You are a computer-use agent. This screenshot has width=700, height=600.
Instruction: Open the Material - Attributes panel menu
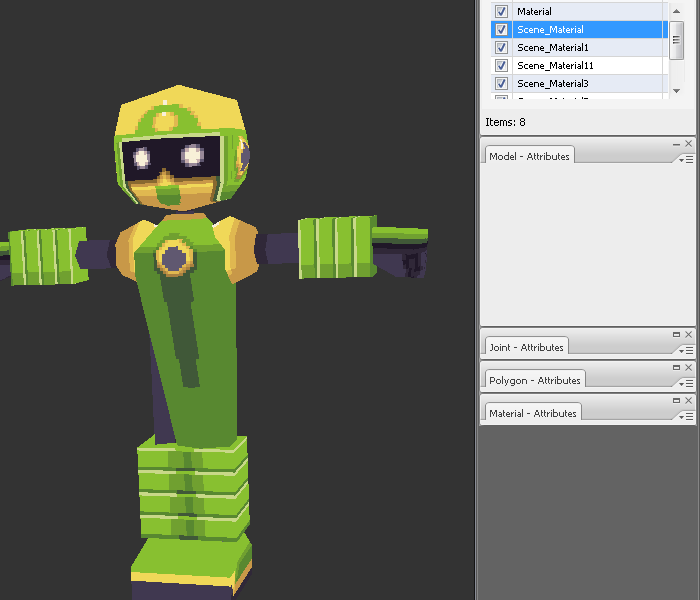[686, 416]
